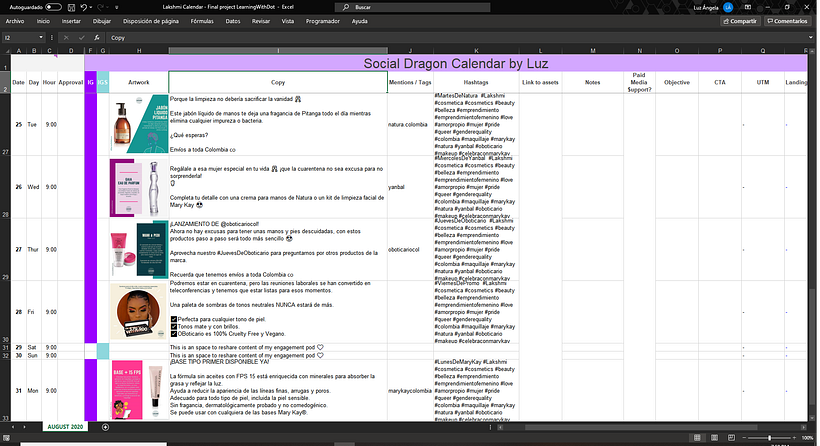The width and height of the screenshot is (820, 446).
Task: Open the Vista ribbon tab
Action: pos(288,21)
